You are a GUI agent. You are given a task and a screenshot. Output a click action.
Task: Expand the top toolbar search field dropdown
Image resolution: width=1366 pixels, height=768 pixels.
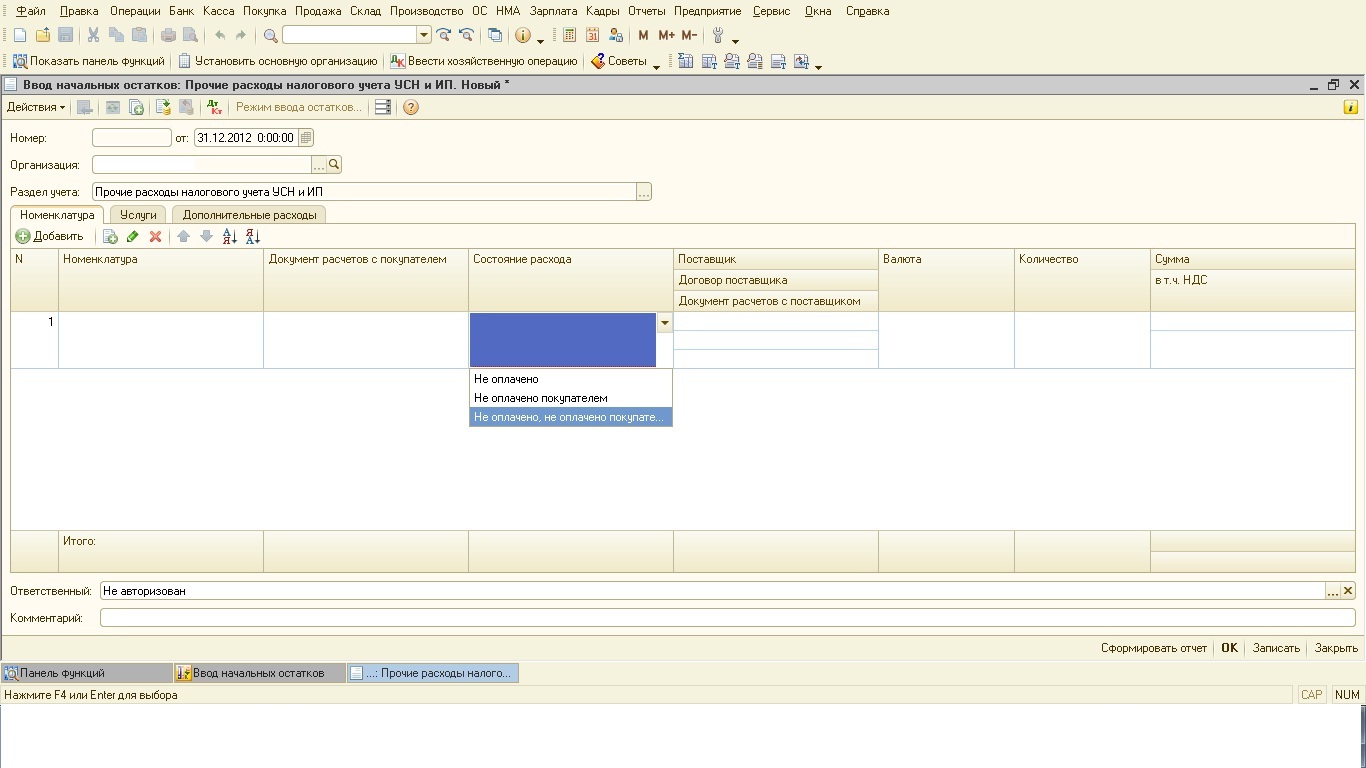click(x=423, y=35)
